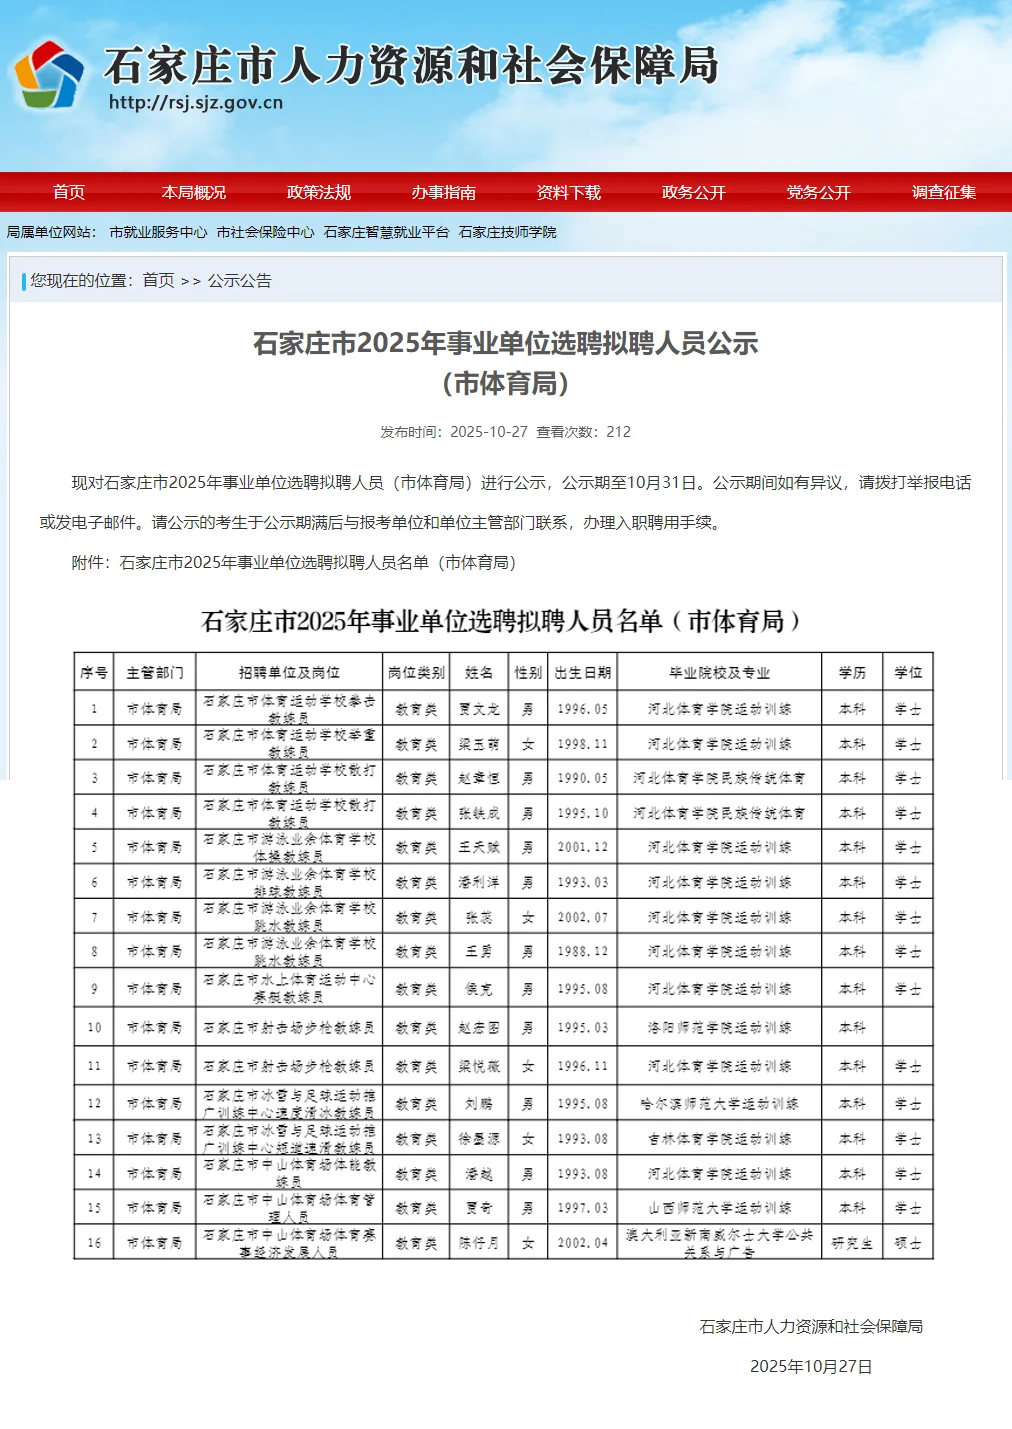Click the announcement title heading
Image resolution: width=1012 pixels, height=1429 pixels.
click(506, 346)
